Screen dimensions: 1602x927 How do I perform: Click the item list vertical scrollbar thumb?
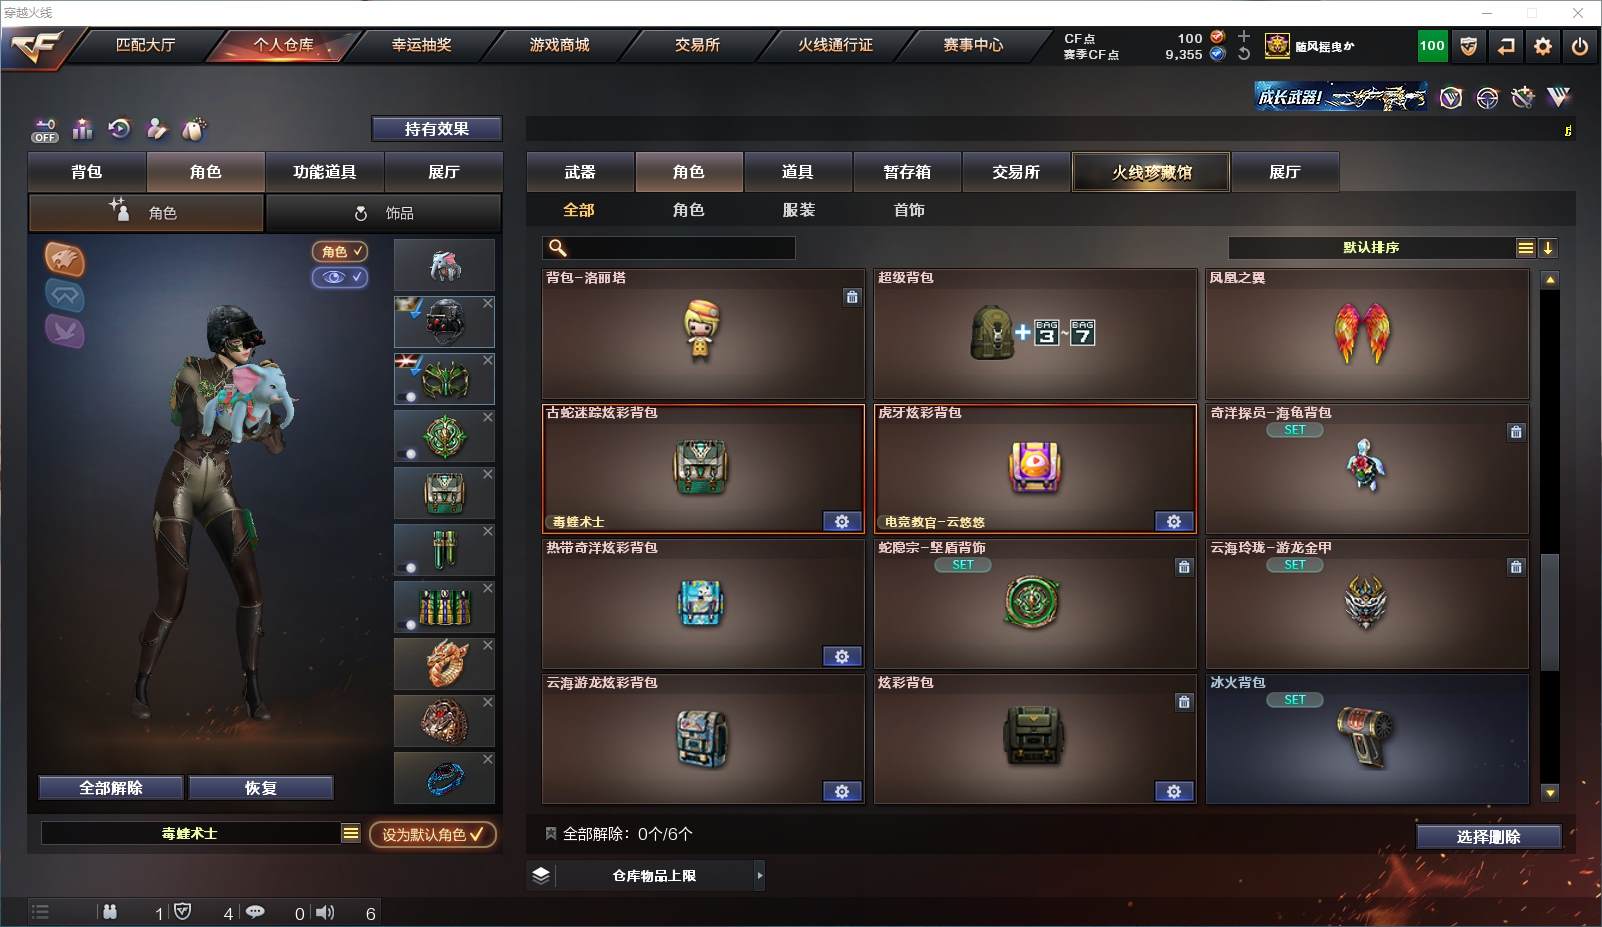point(1550,611)
